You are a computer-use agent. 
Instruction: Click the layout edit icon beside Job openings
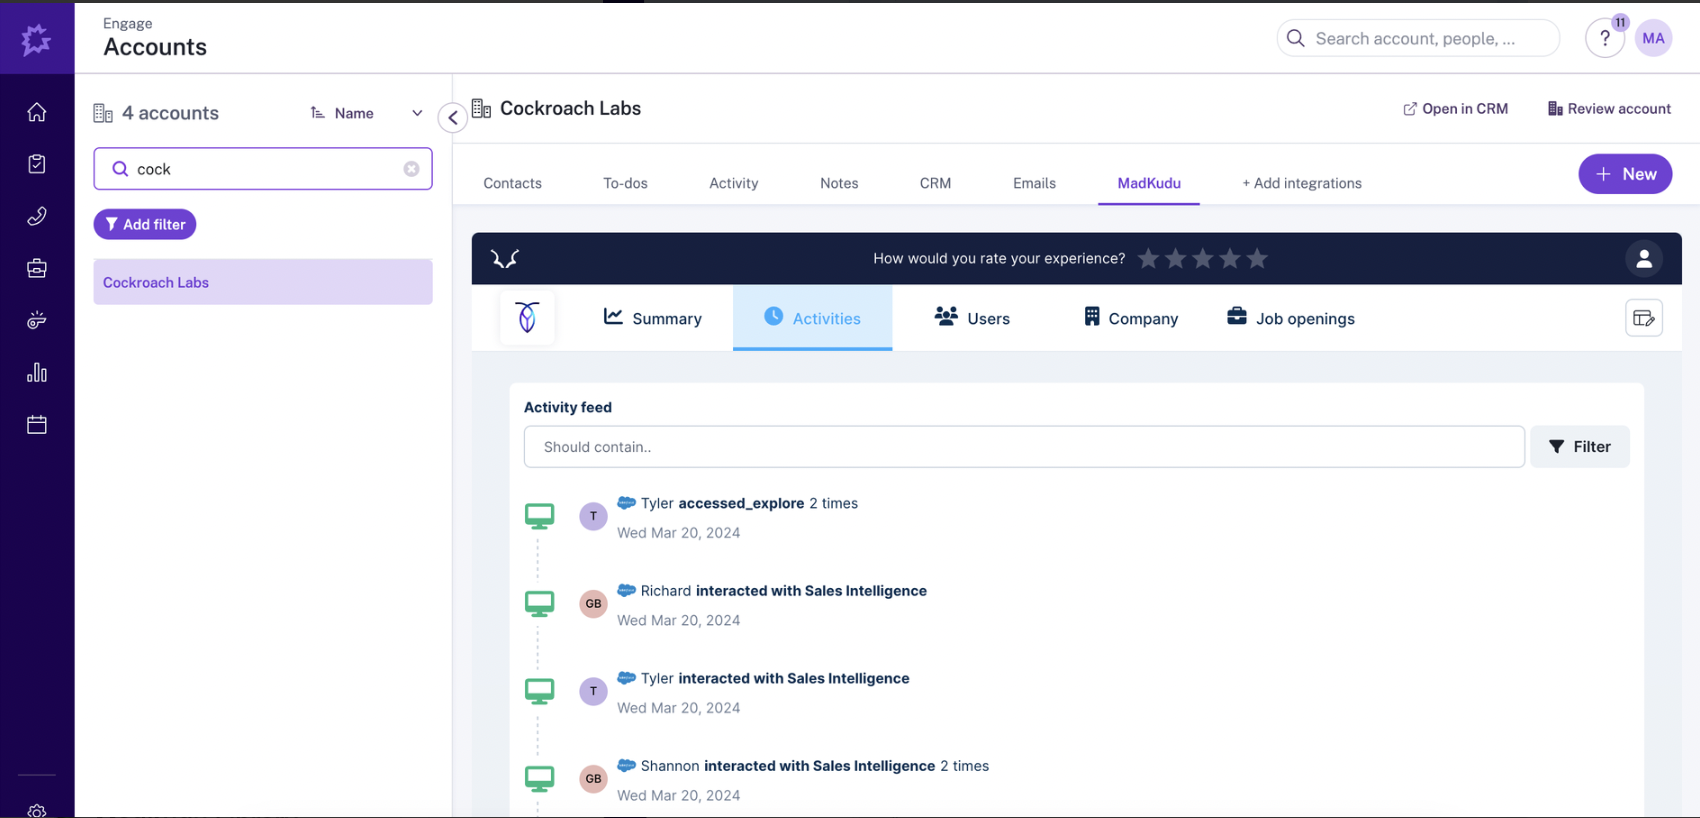click(x=1643, y=318)
